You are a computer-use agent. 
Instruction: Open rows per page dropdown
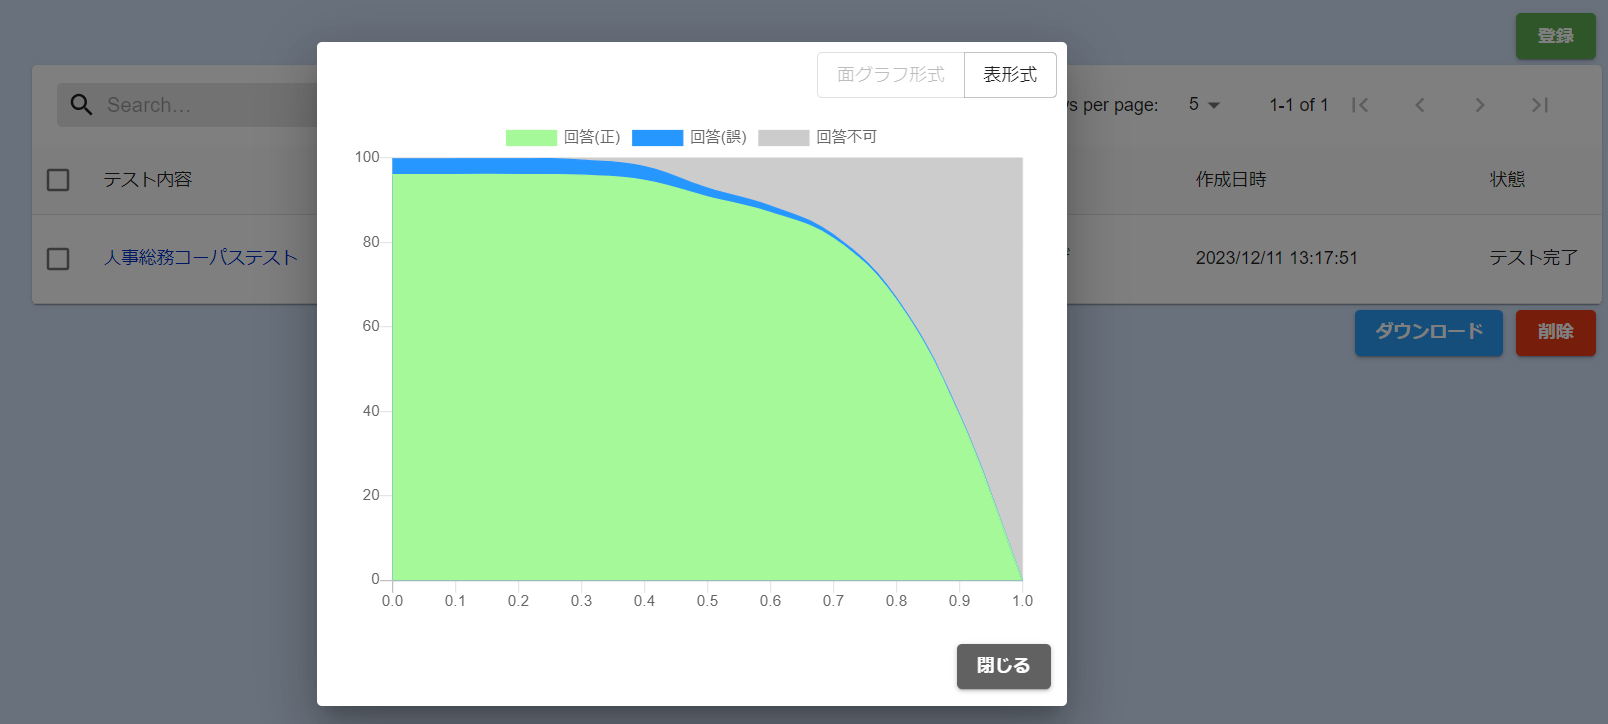point(1204,105)
